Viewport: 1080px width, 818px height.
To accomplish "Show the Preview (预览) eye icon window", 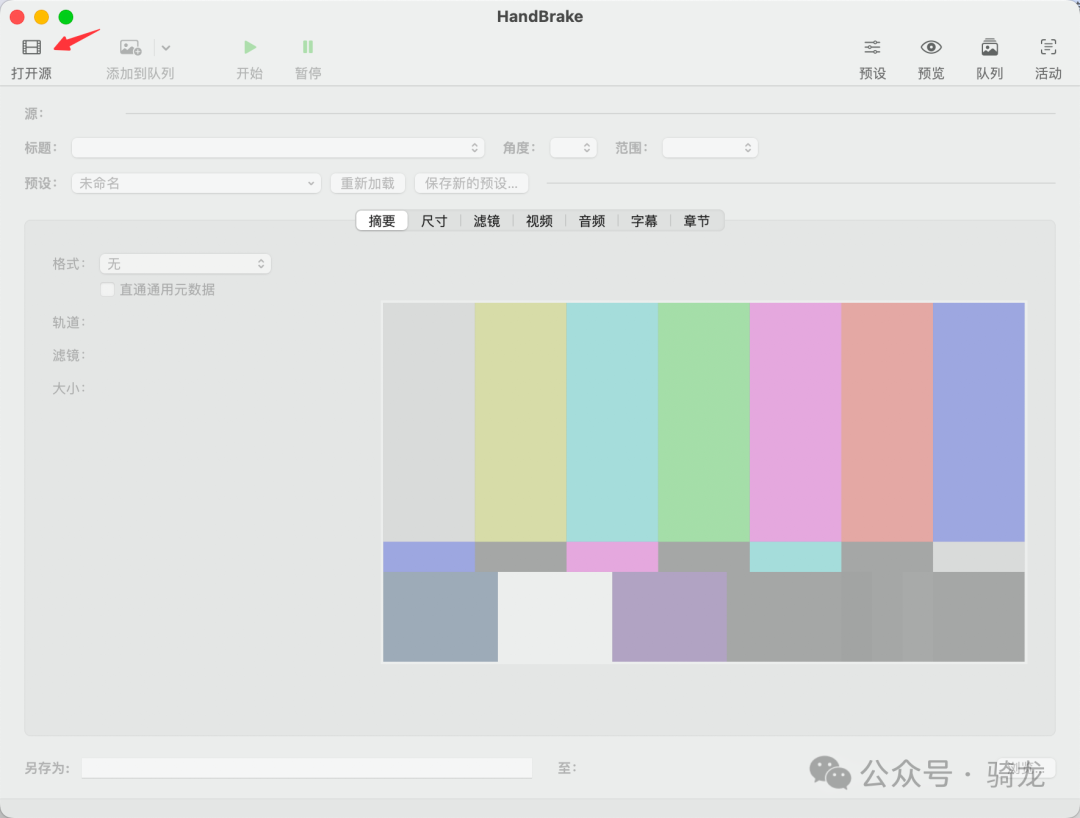I will click(x=931, y=48).
